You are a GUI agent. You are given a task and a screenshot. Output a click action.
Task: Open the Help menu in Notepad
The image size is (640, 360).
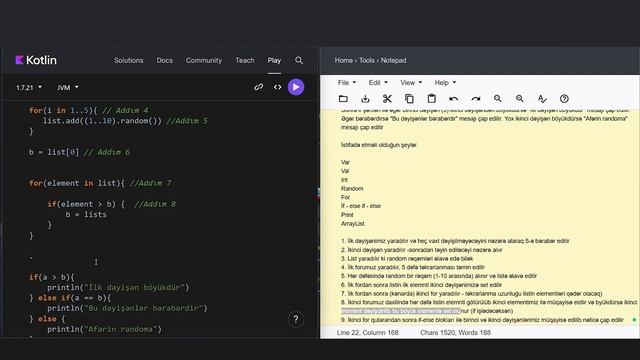tap(445, 82)
